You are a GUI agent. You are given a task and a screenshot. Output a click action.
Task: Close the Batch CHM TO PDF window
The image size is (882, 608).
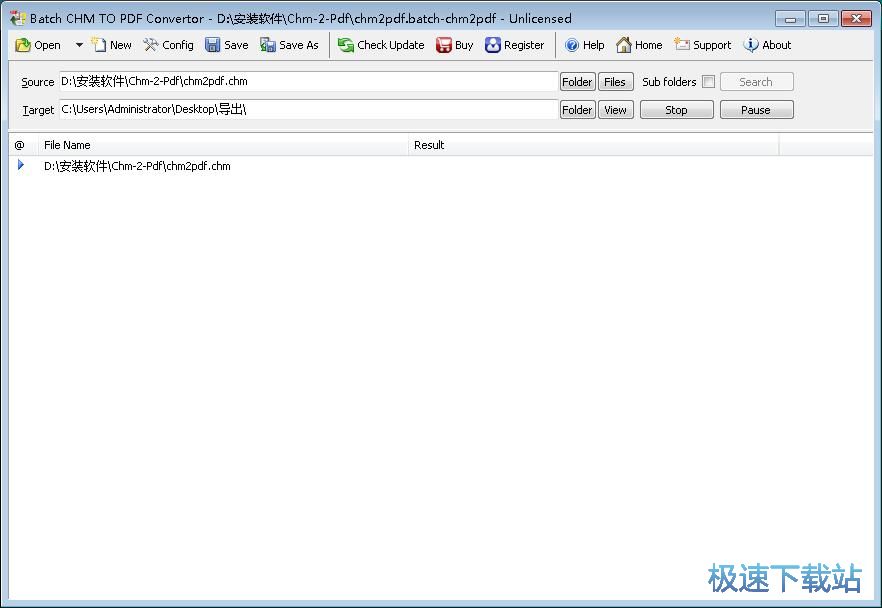(856, 19)
